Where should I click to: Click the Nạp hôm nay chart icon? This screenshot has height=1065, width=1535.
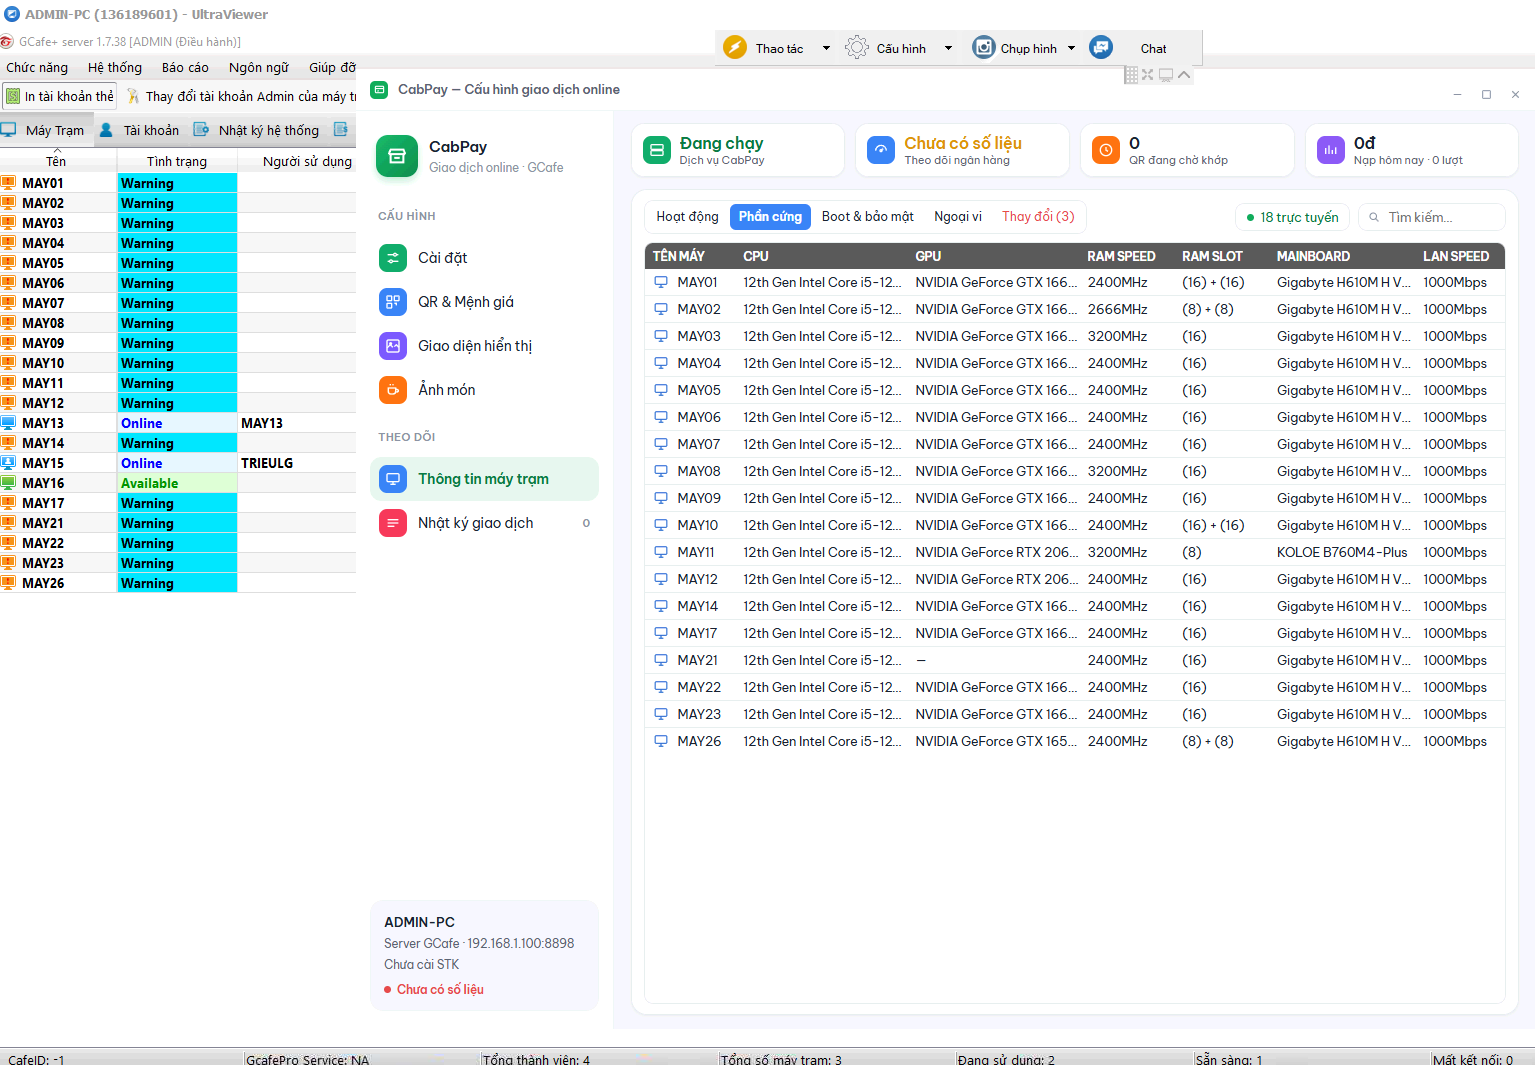coord(1331,150)
